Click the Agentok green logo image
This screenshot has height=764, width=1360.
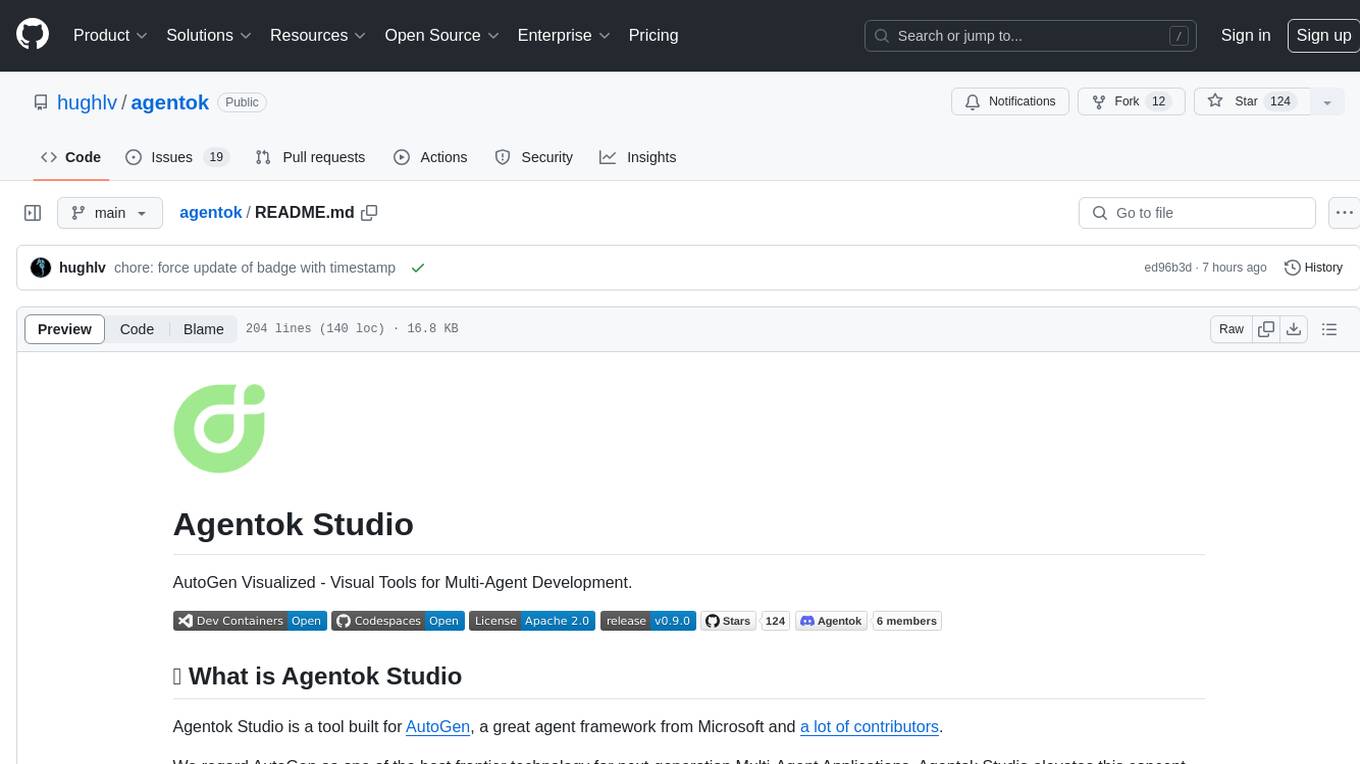tap(219, 428)
